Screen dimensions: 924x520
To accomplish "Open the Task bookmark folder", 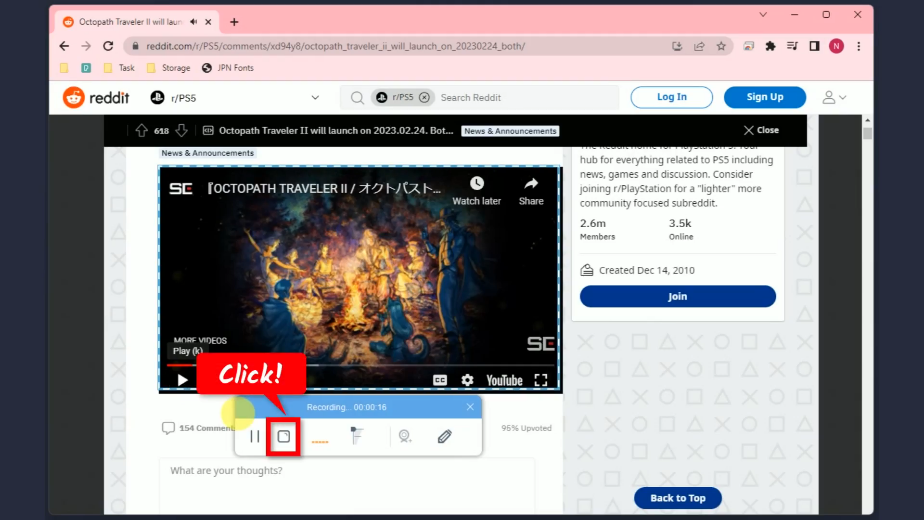I will tap(119, 68).
